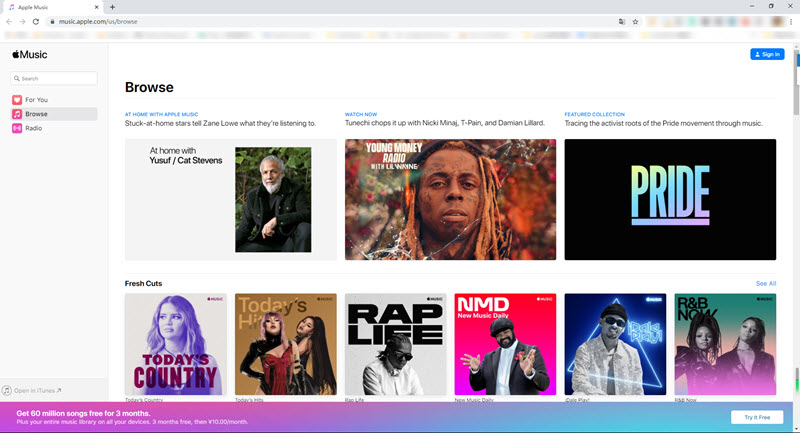
Task: Open the Browse section
Action: point(54,114)
